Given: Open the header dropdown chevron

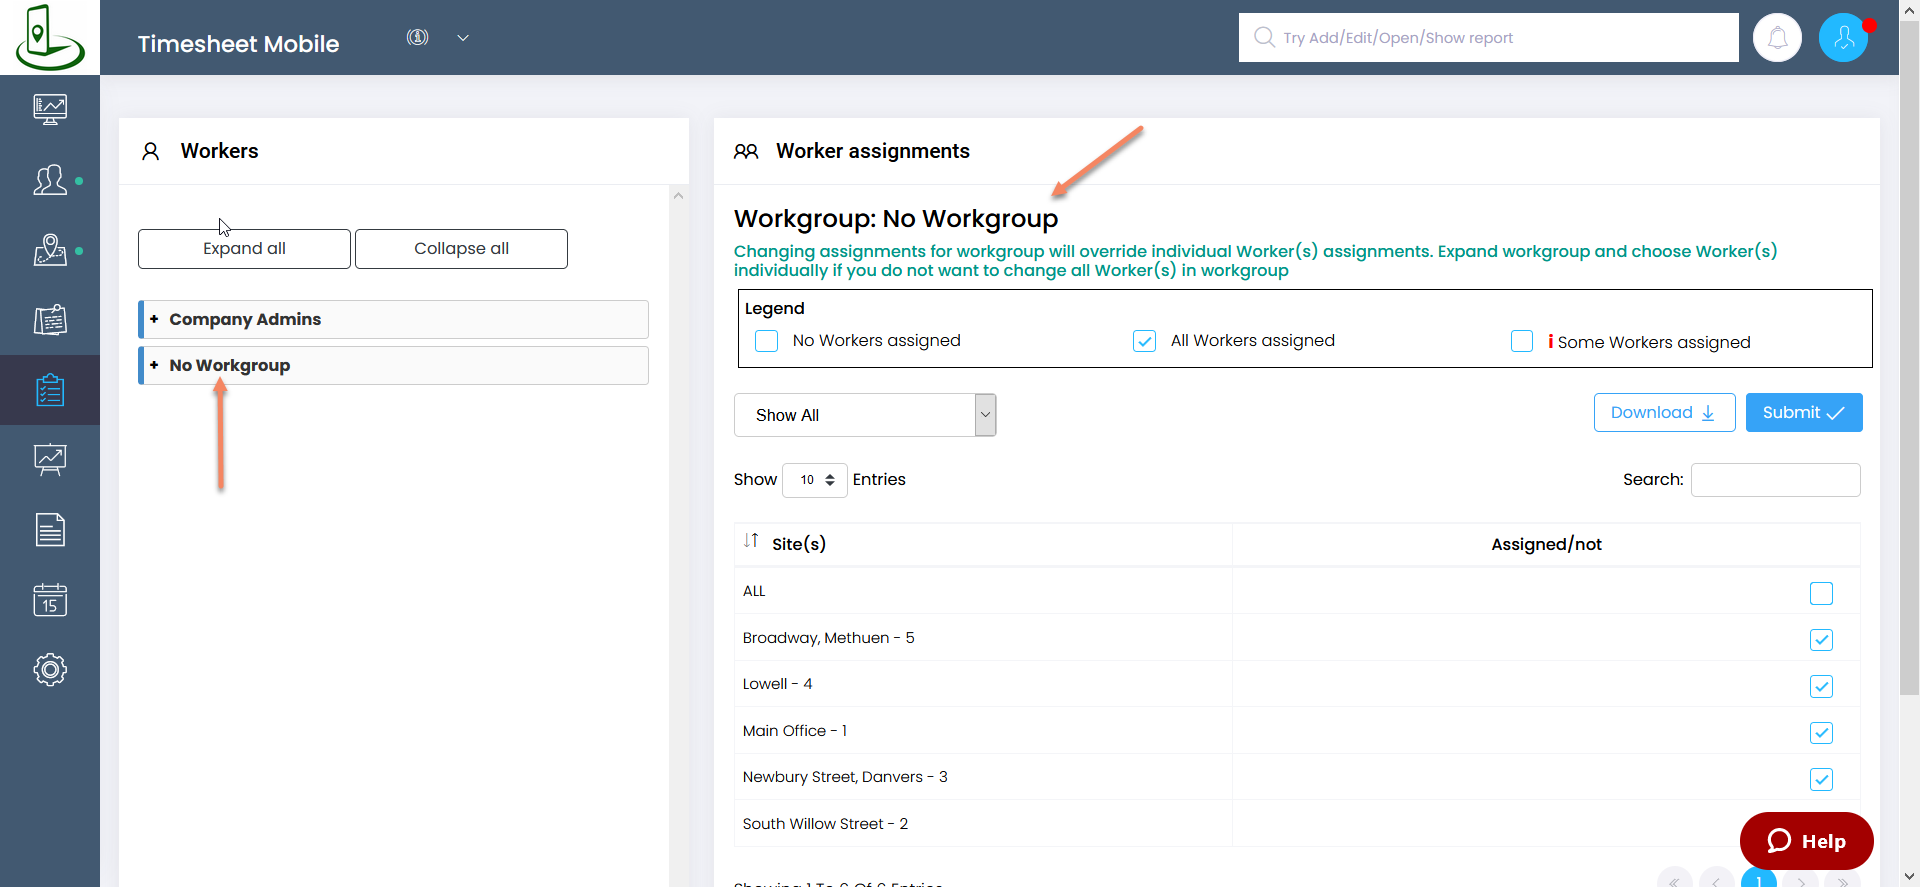Looking at the screenshot, I should pos(463,38).
